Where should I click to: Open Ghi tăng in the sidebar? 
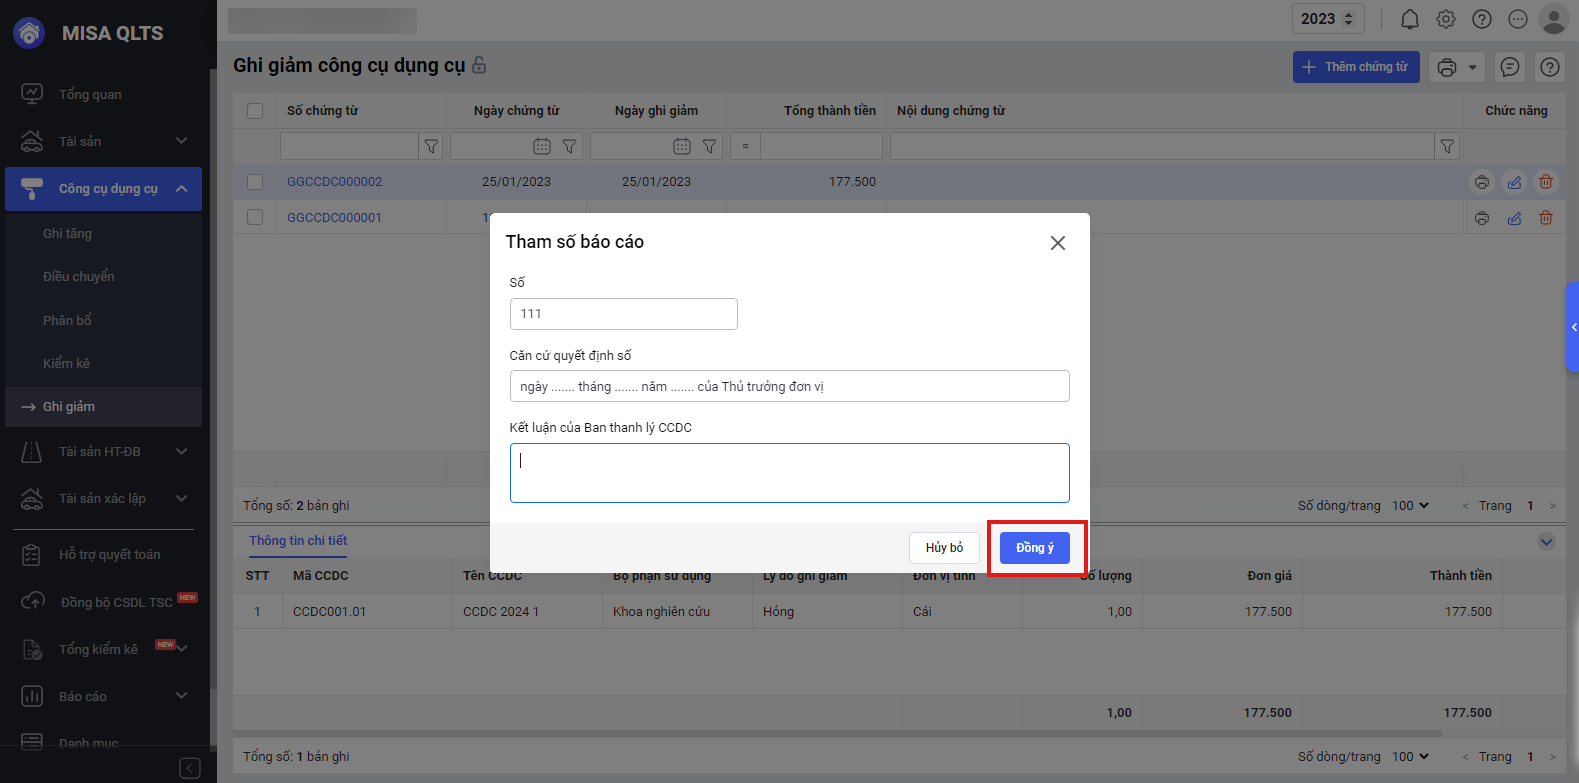(67, 234)
